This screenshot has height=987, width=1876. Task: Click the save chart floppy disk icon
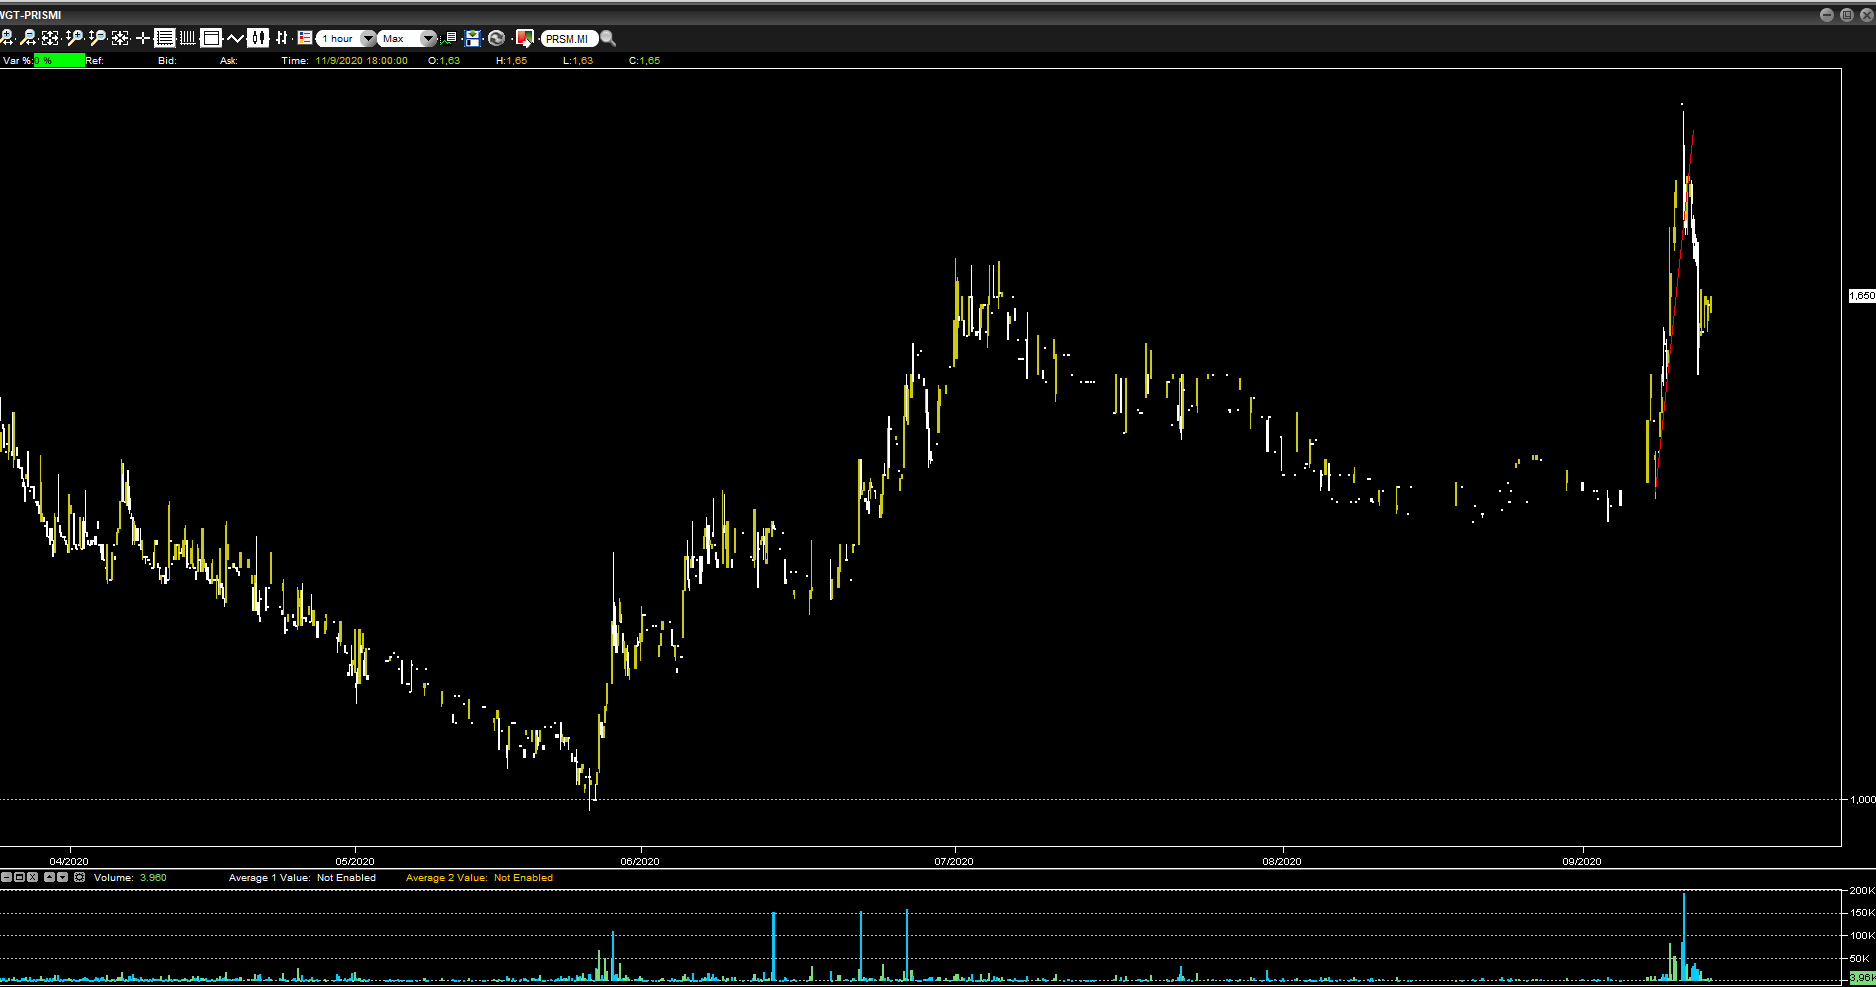pos(473,38)
